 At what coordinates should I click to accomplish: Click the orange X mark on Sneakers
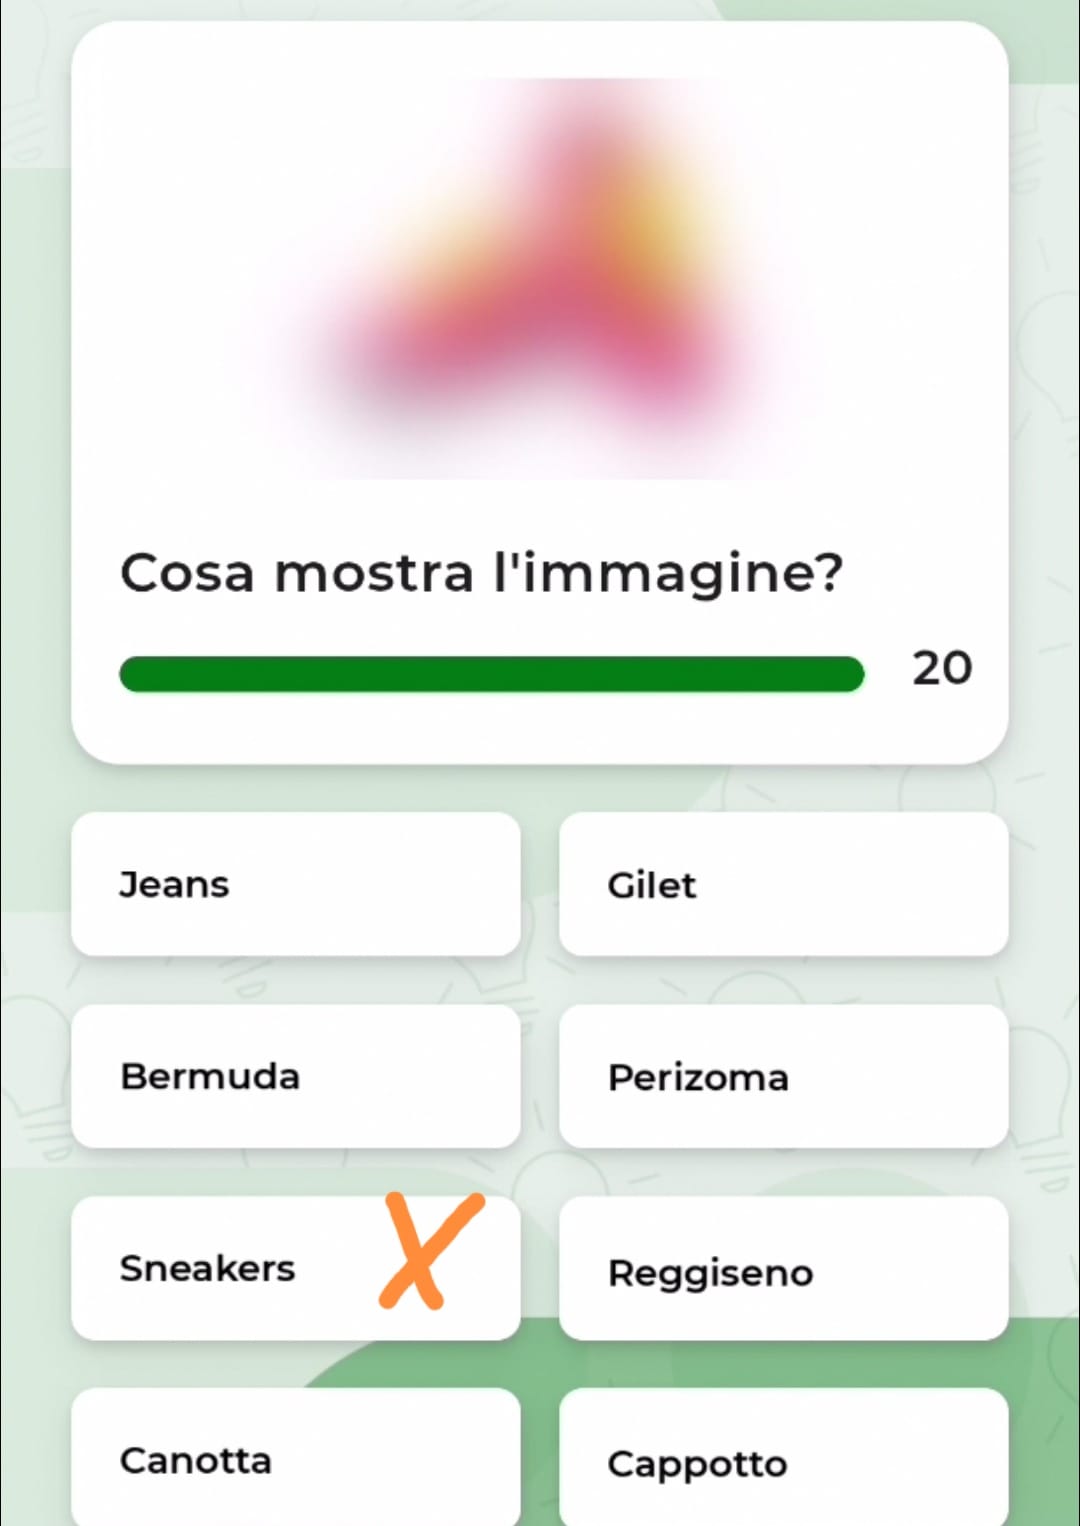430,1252
